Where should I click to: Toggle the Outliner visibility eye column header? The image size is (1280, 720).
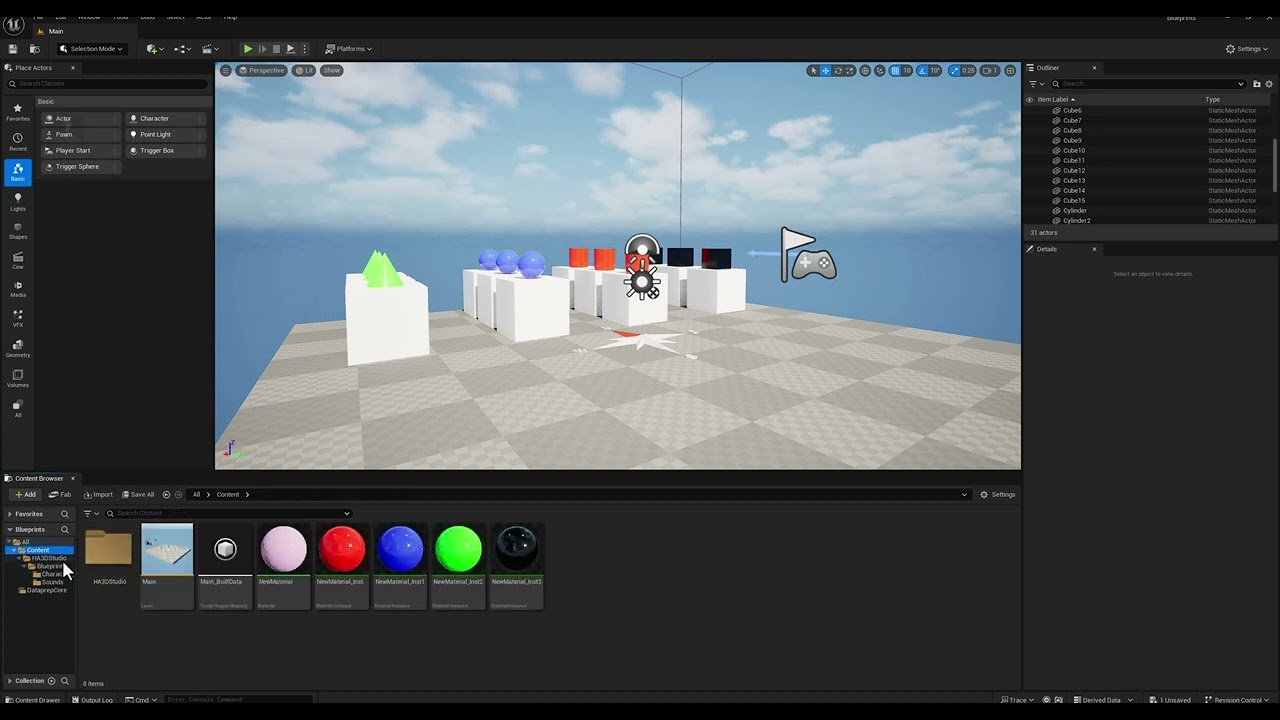pyautogui.click(x=1029, y=100)
